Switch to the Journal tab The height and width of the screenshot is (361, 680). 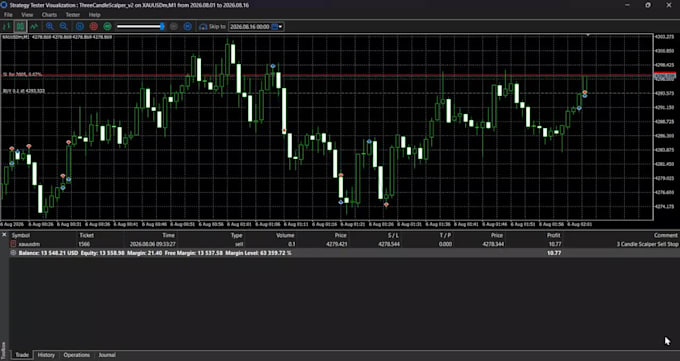pyautogui.click(x=107, y=355)
